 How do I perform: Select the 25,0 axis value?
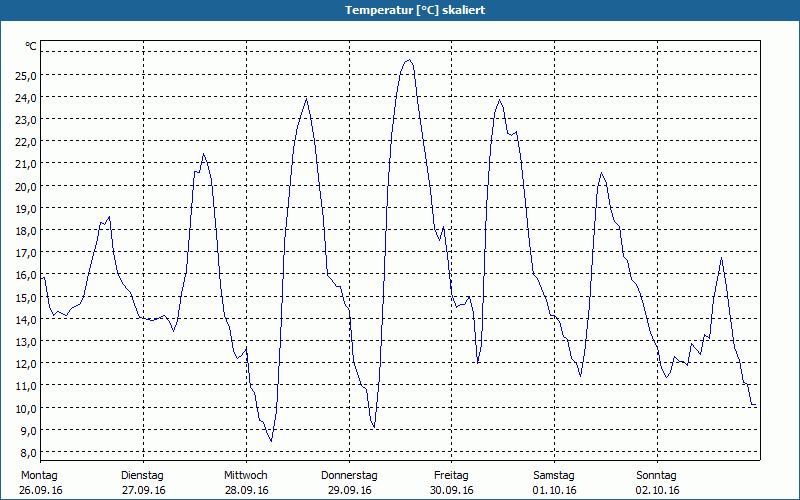tap(26, 76)
